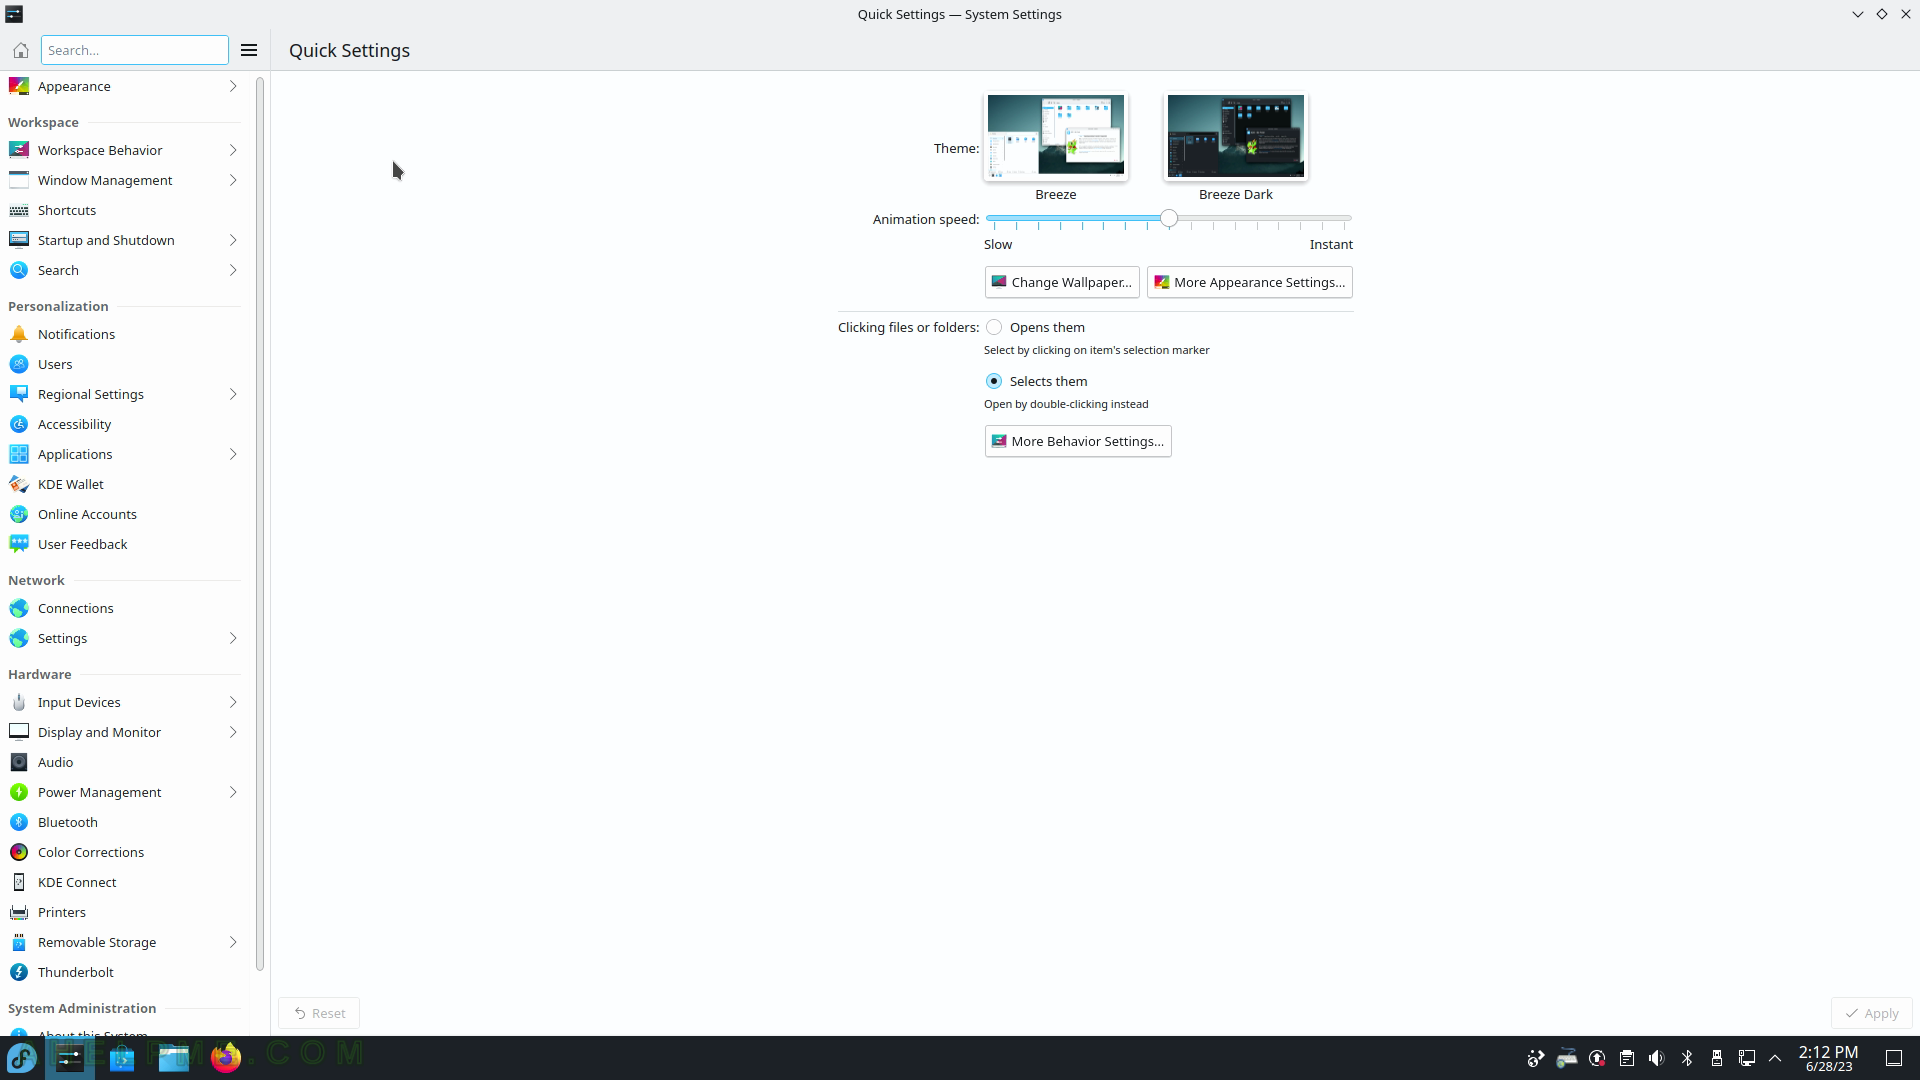This screenshot has height=1080, width=1920.
Task: Click the sidebar vertical scrollbar
Action: pyautogui.click(x=260, y=524)
